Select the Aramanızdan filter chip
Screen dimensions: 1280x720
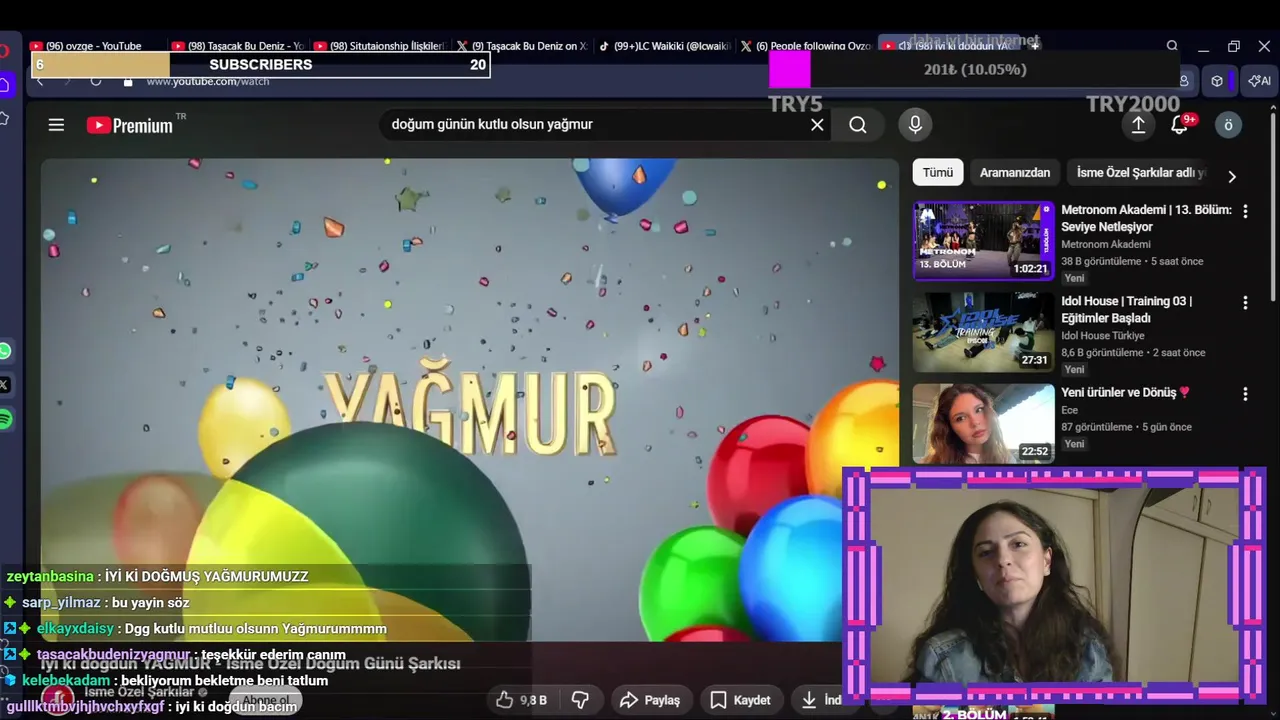coord(1015,172)
